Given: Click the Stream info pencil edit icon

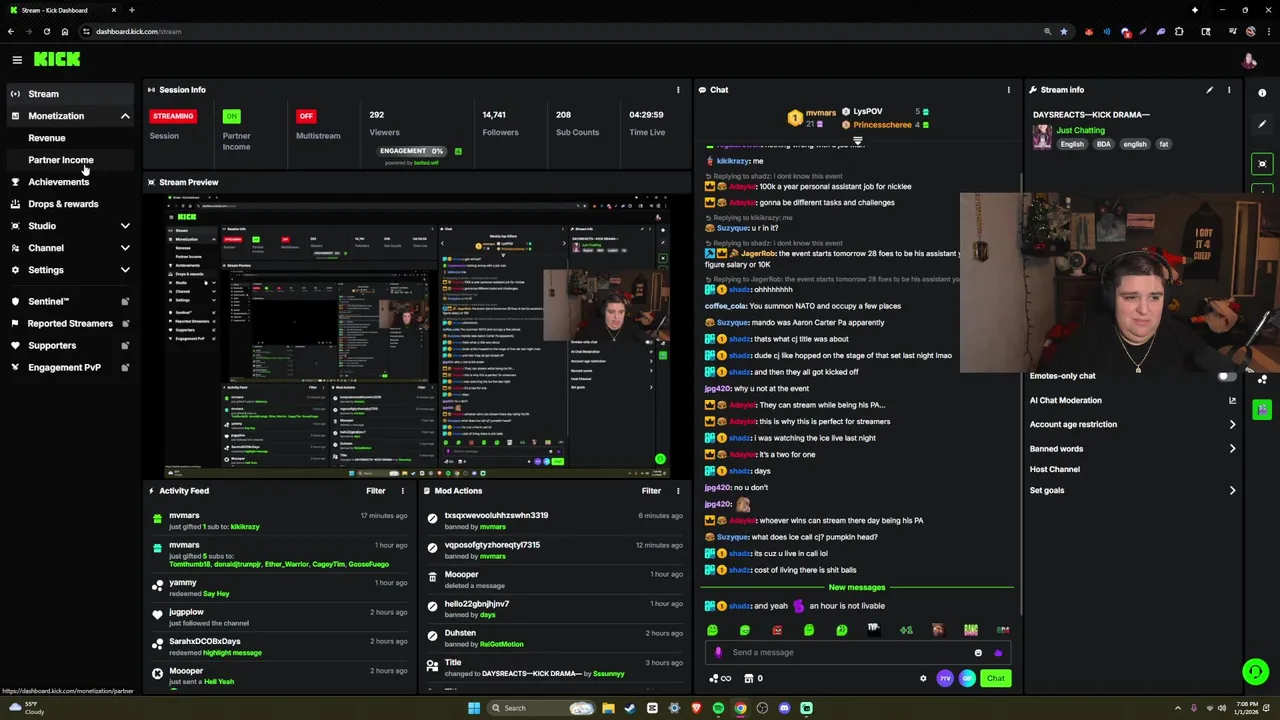Looking at the screenshot, I should 1209,90.
